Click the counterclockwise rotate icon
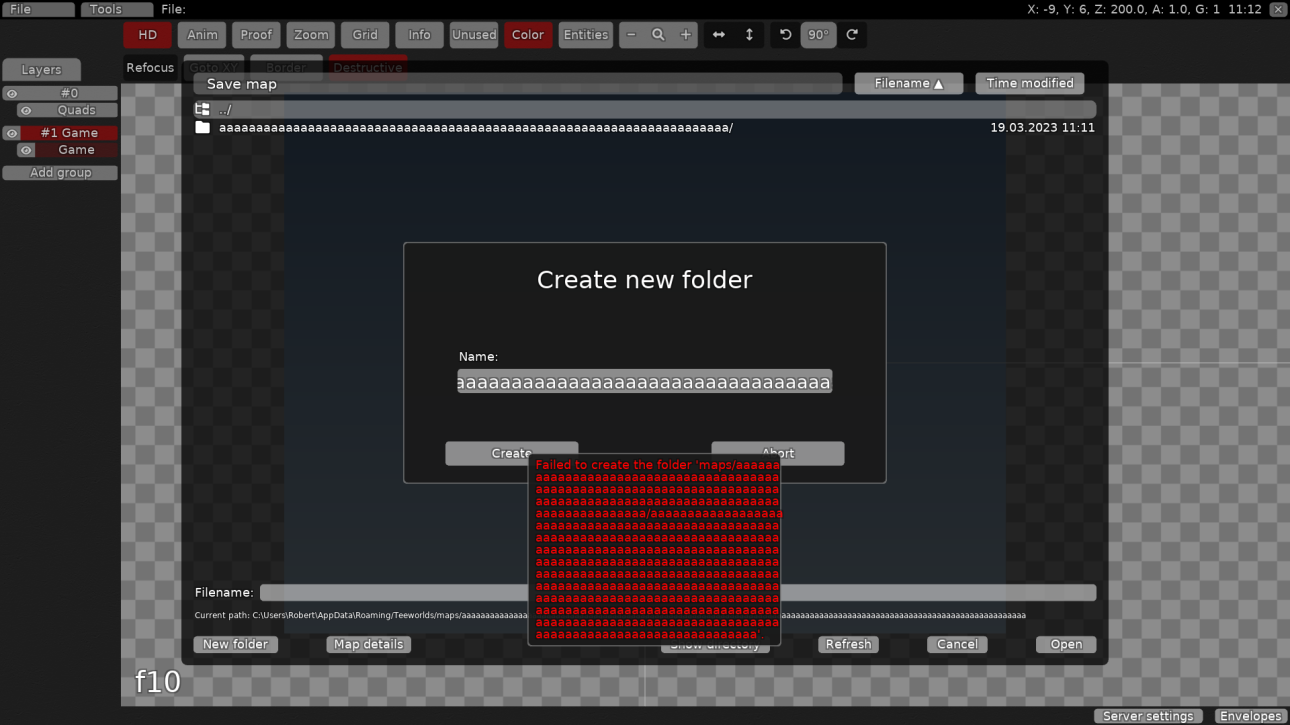Screen dimensions: 1290x725 click(785, 34)
